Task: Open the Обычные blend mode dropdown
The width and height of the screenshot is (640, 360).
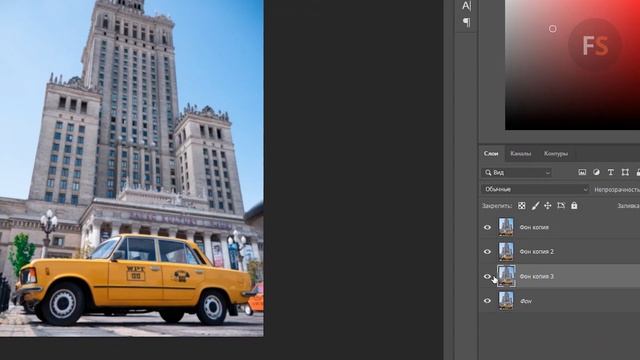Action: click(535, 189)
